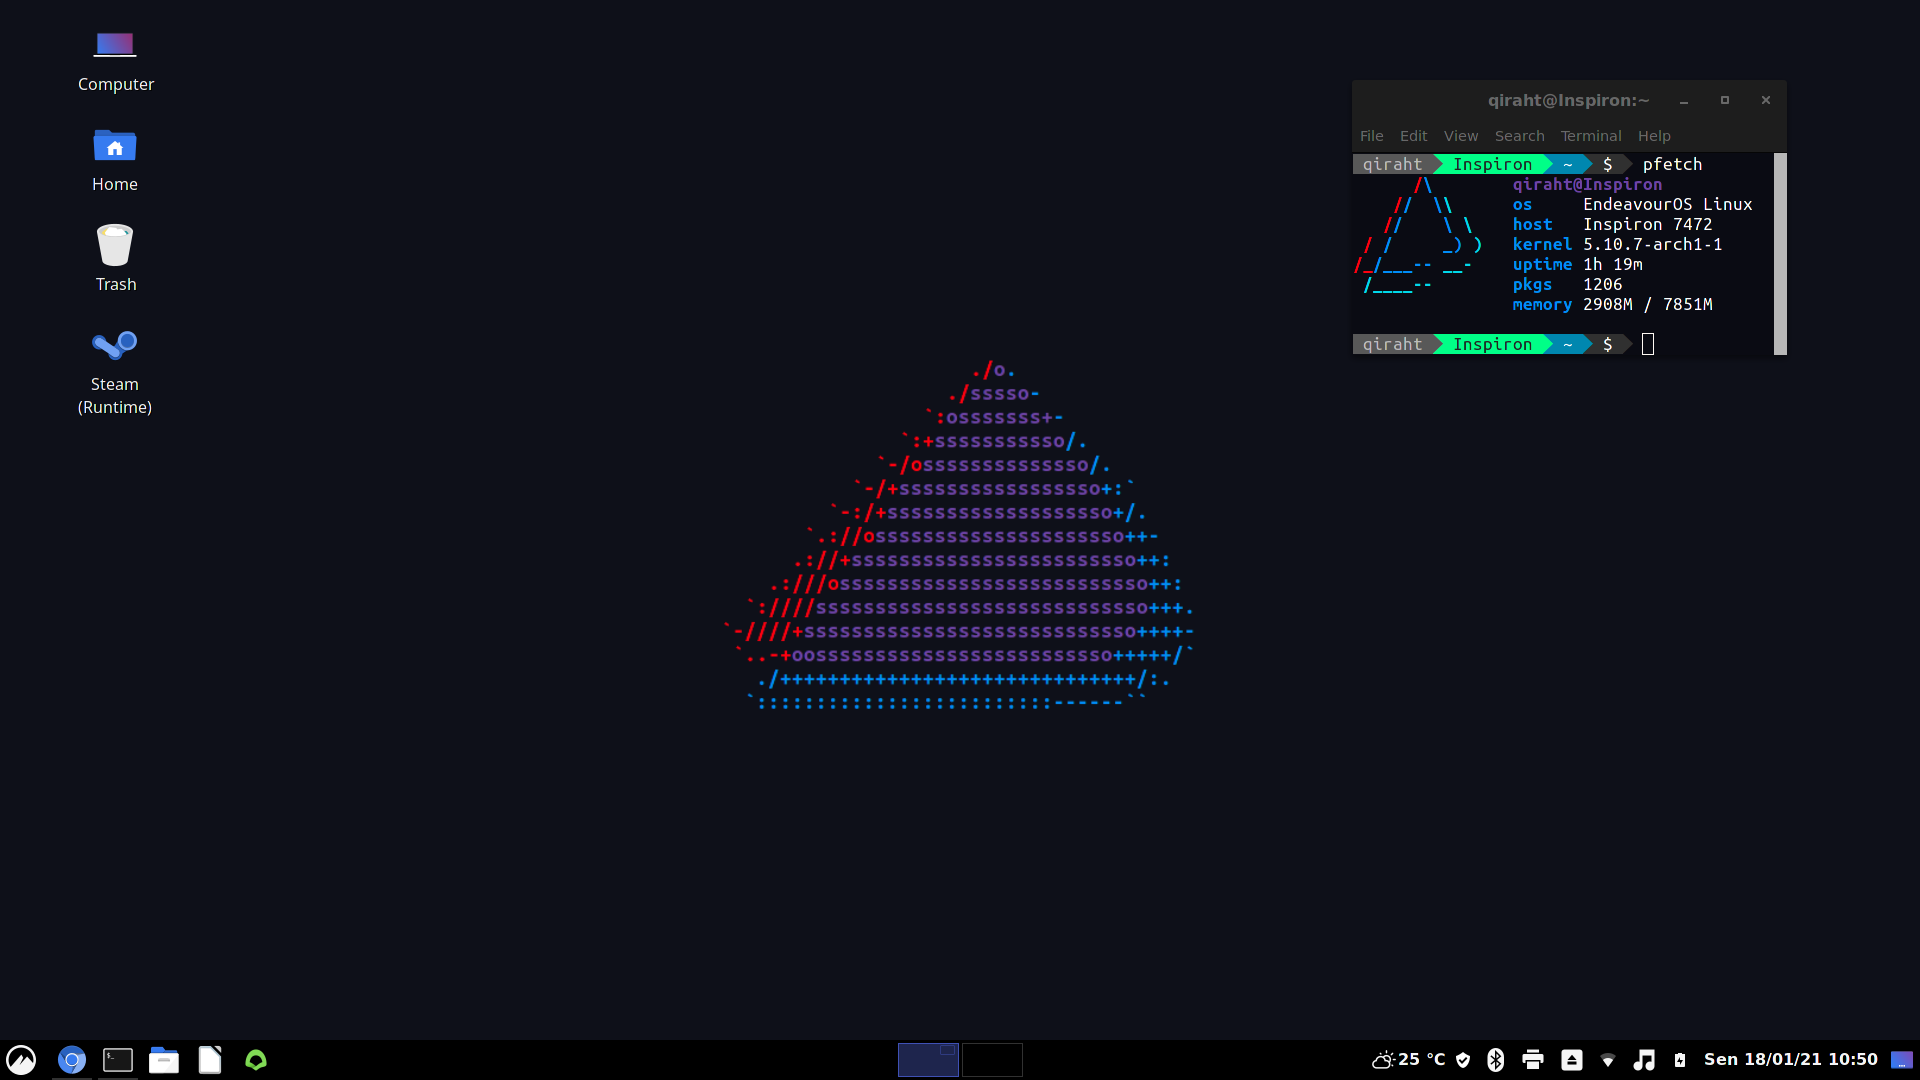This screenshot has height=1080, width=1920.
Task: Click the pkgs value '1206'
Action: (x=1603, y=284)
